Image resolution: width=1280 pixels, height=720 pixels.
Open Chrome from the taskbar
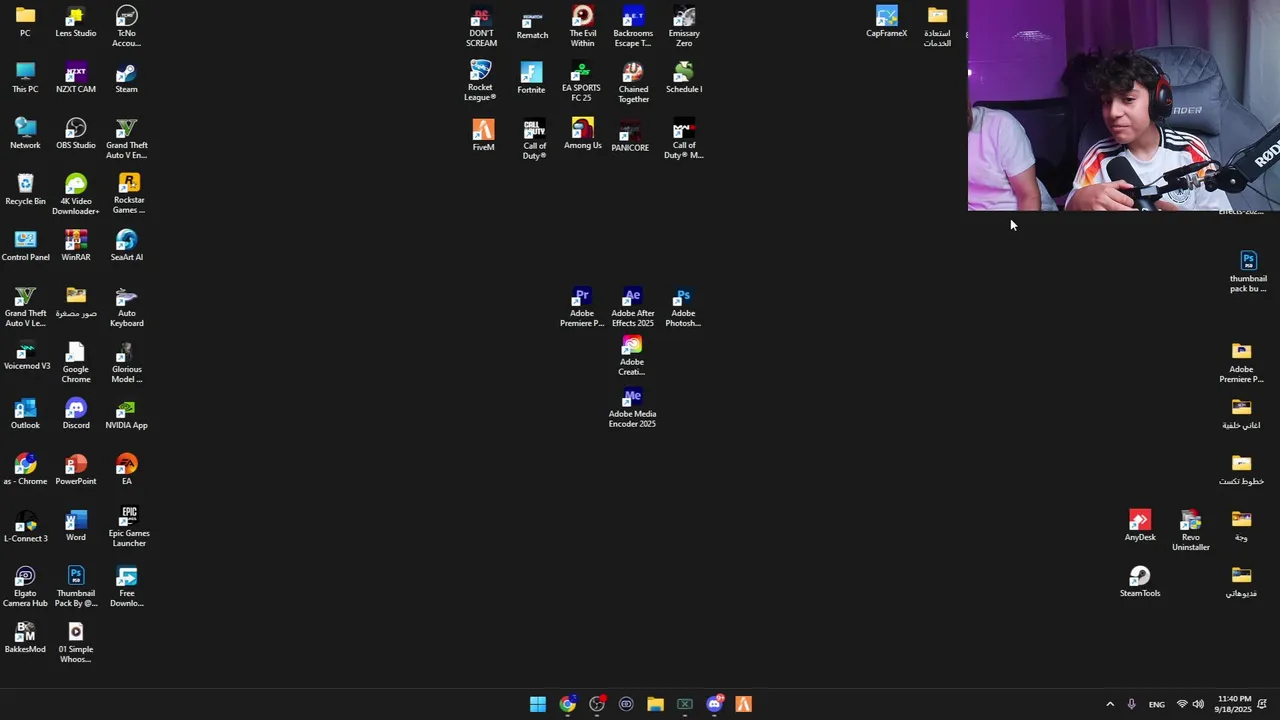point(567,704)
